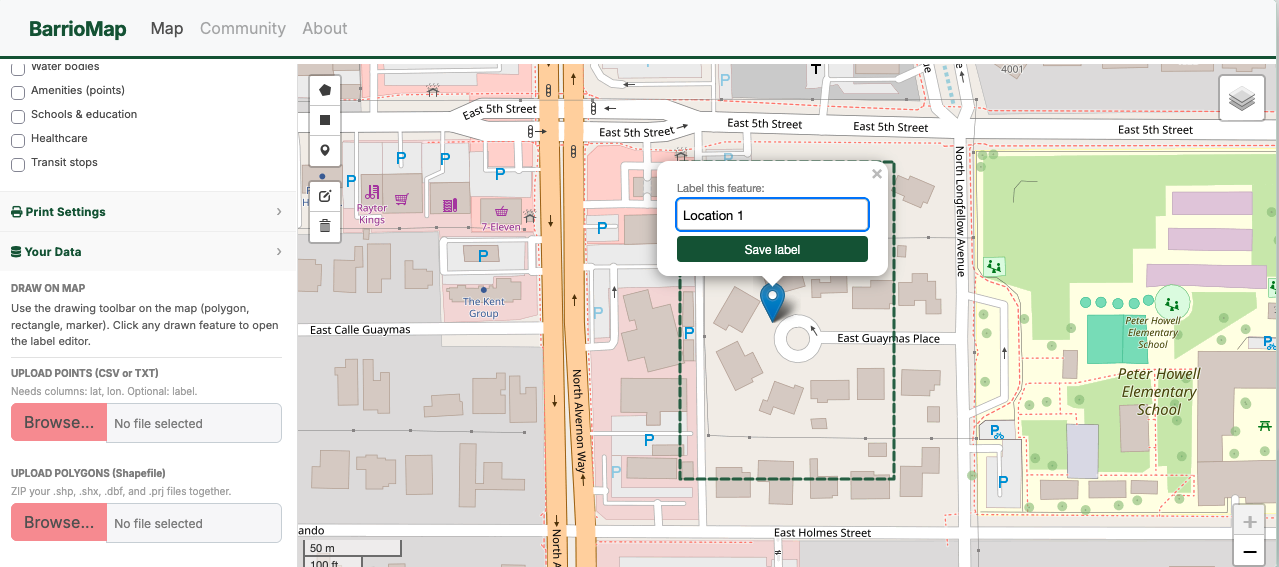1279x567 pixels.
Task: Click the East Holmes Street label
Action: 822,533
